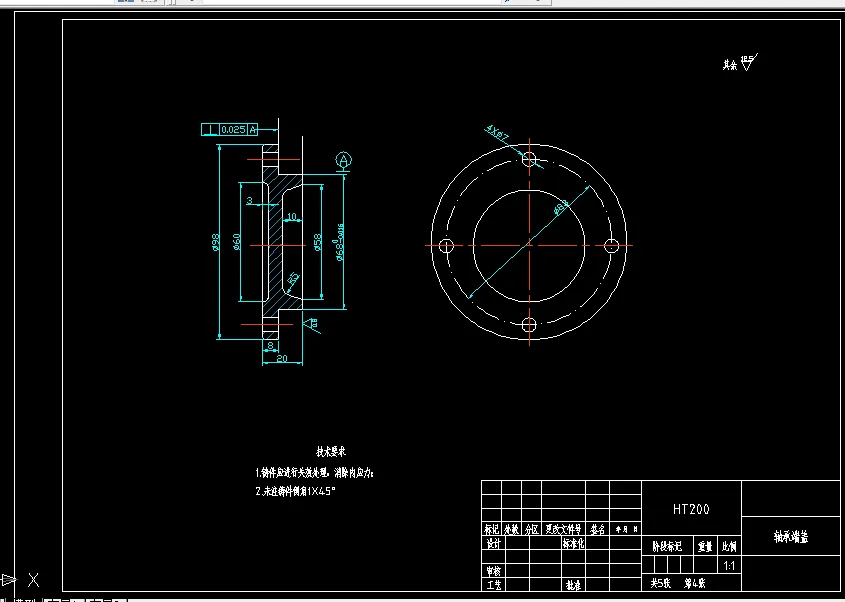Image resolution: width=845 pixels, height=602 pixels.
Task: Click the 比例 title block cell
Action: pyautogui.click(x=730, y=546)
